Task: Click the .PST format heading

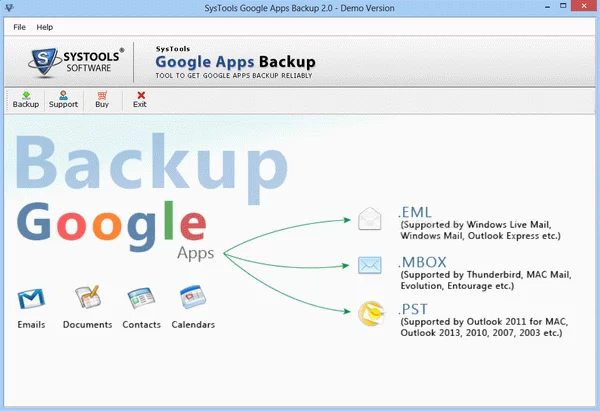Action: [x=413, y=309]
